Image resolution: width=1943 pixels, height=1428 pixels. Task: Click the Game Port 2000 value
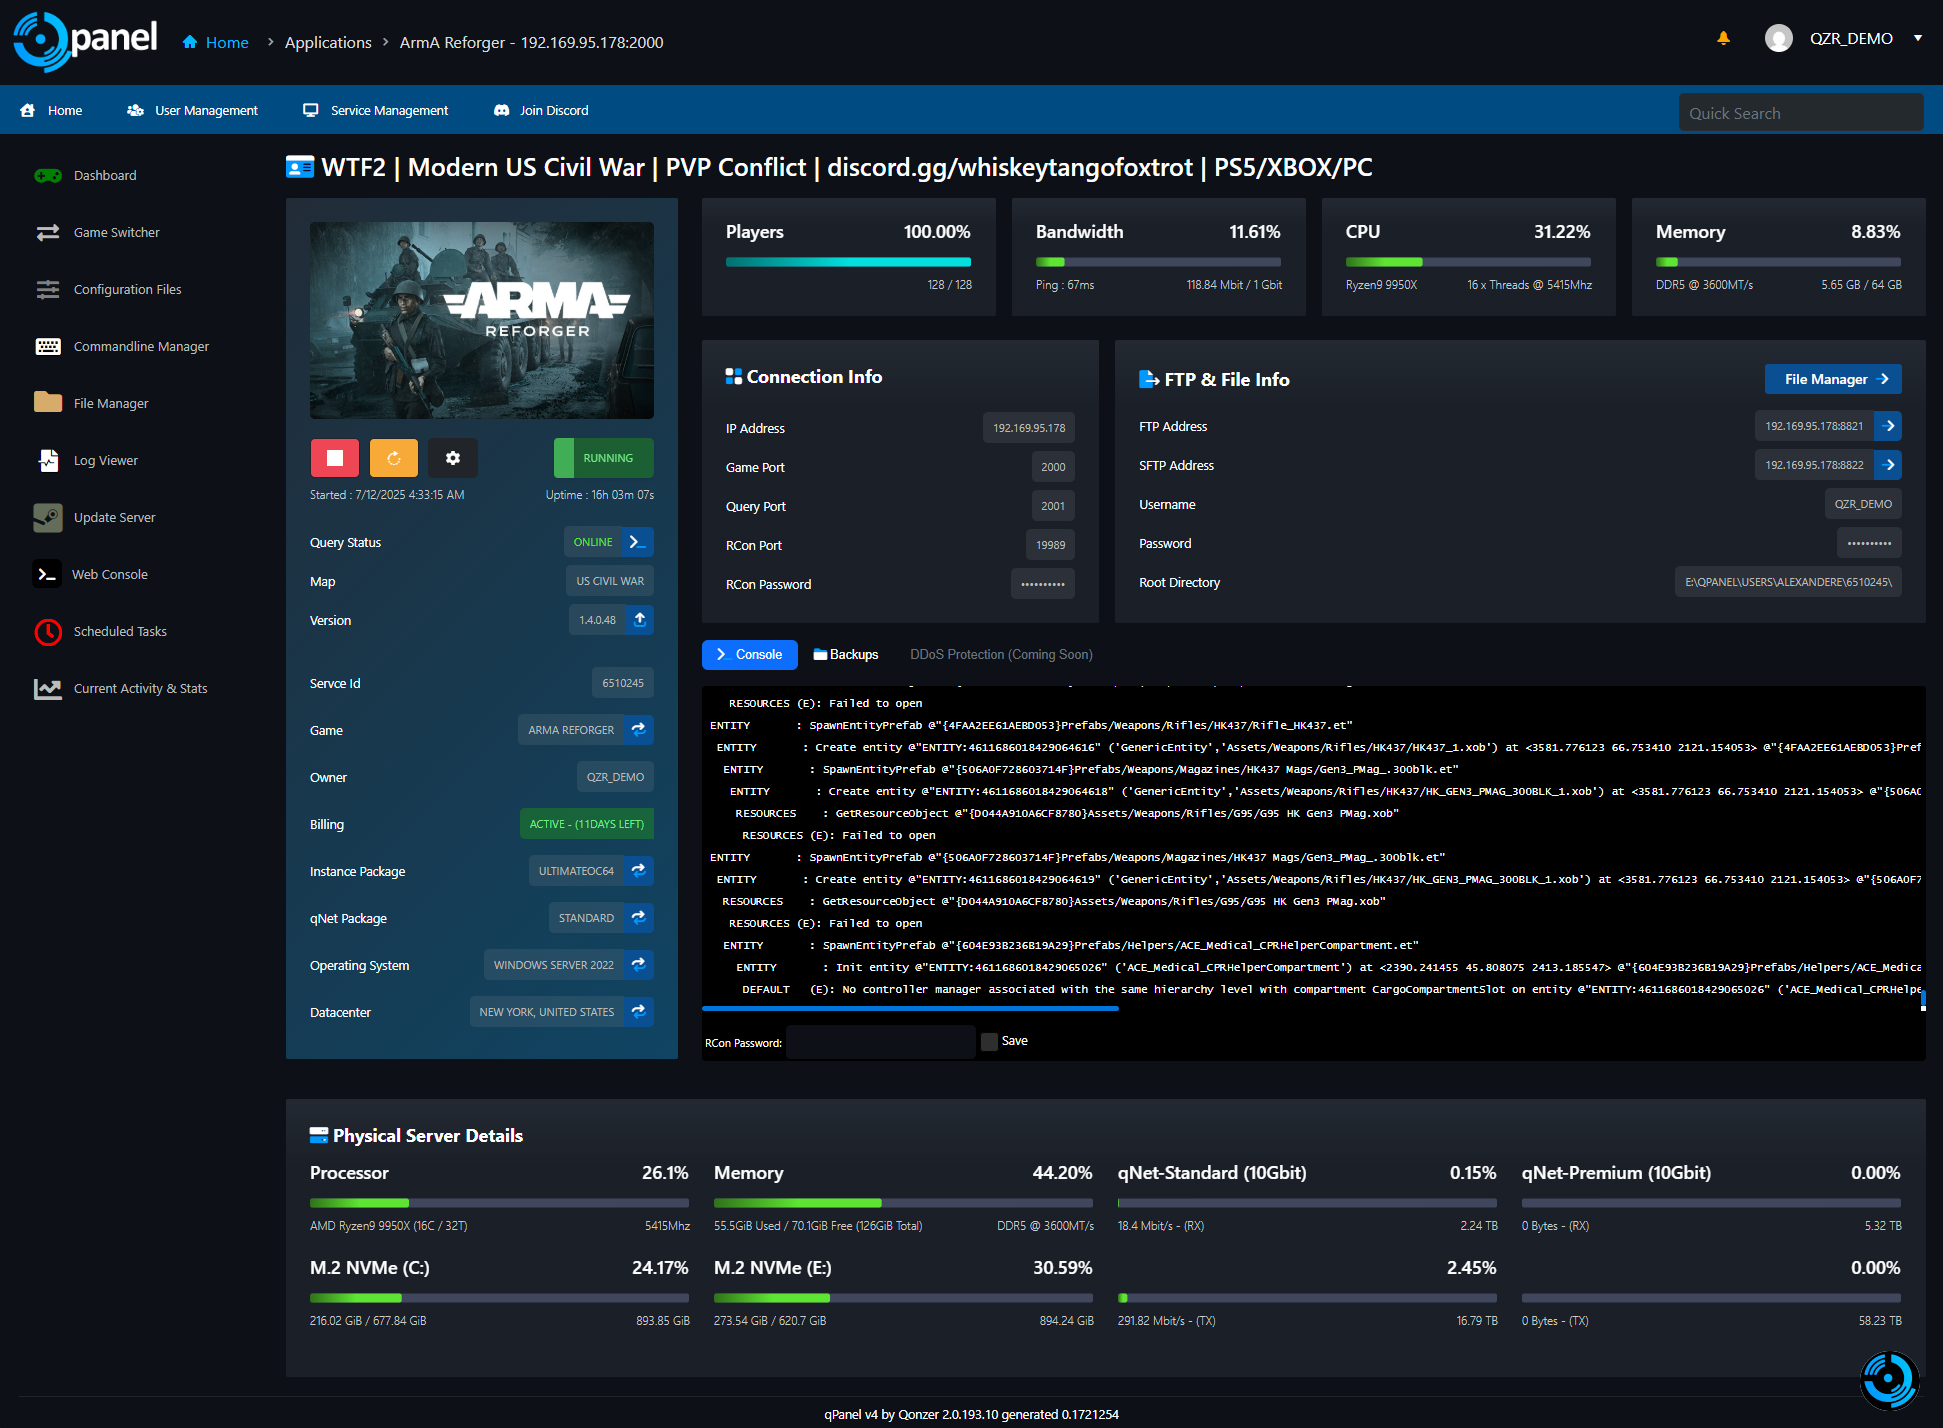pos(1053,467)
